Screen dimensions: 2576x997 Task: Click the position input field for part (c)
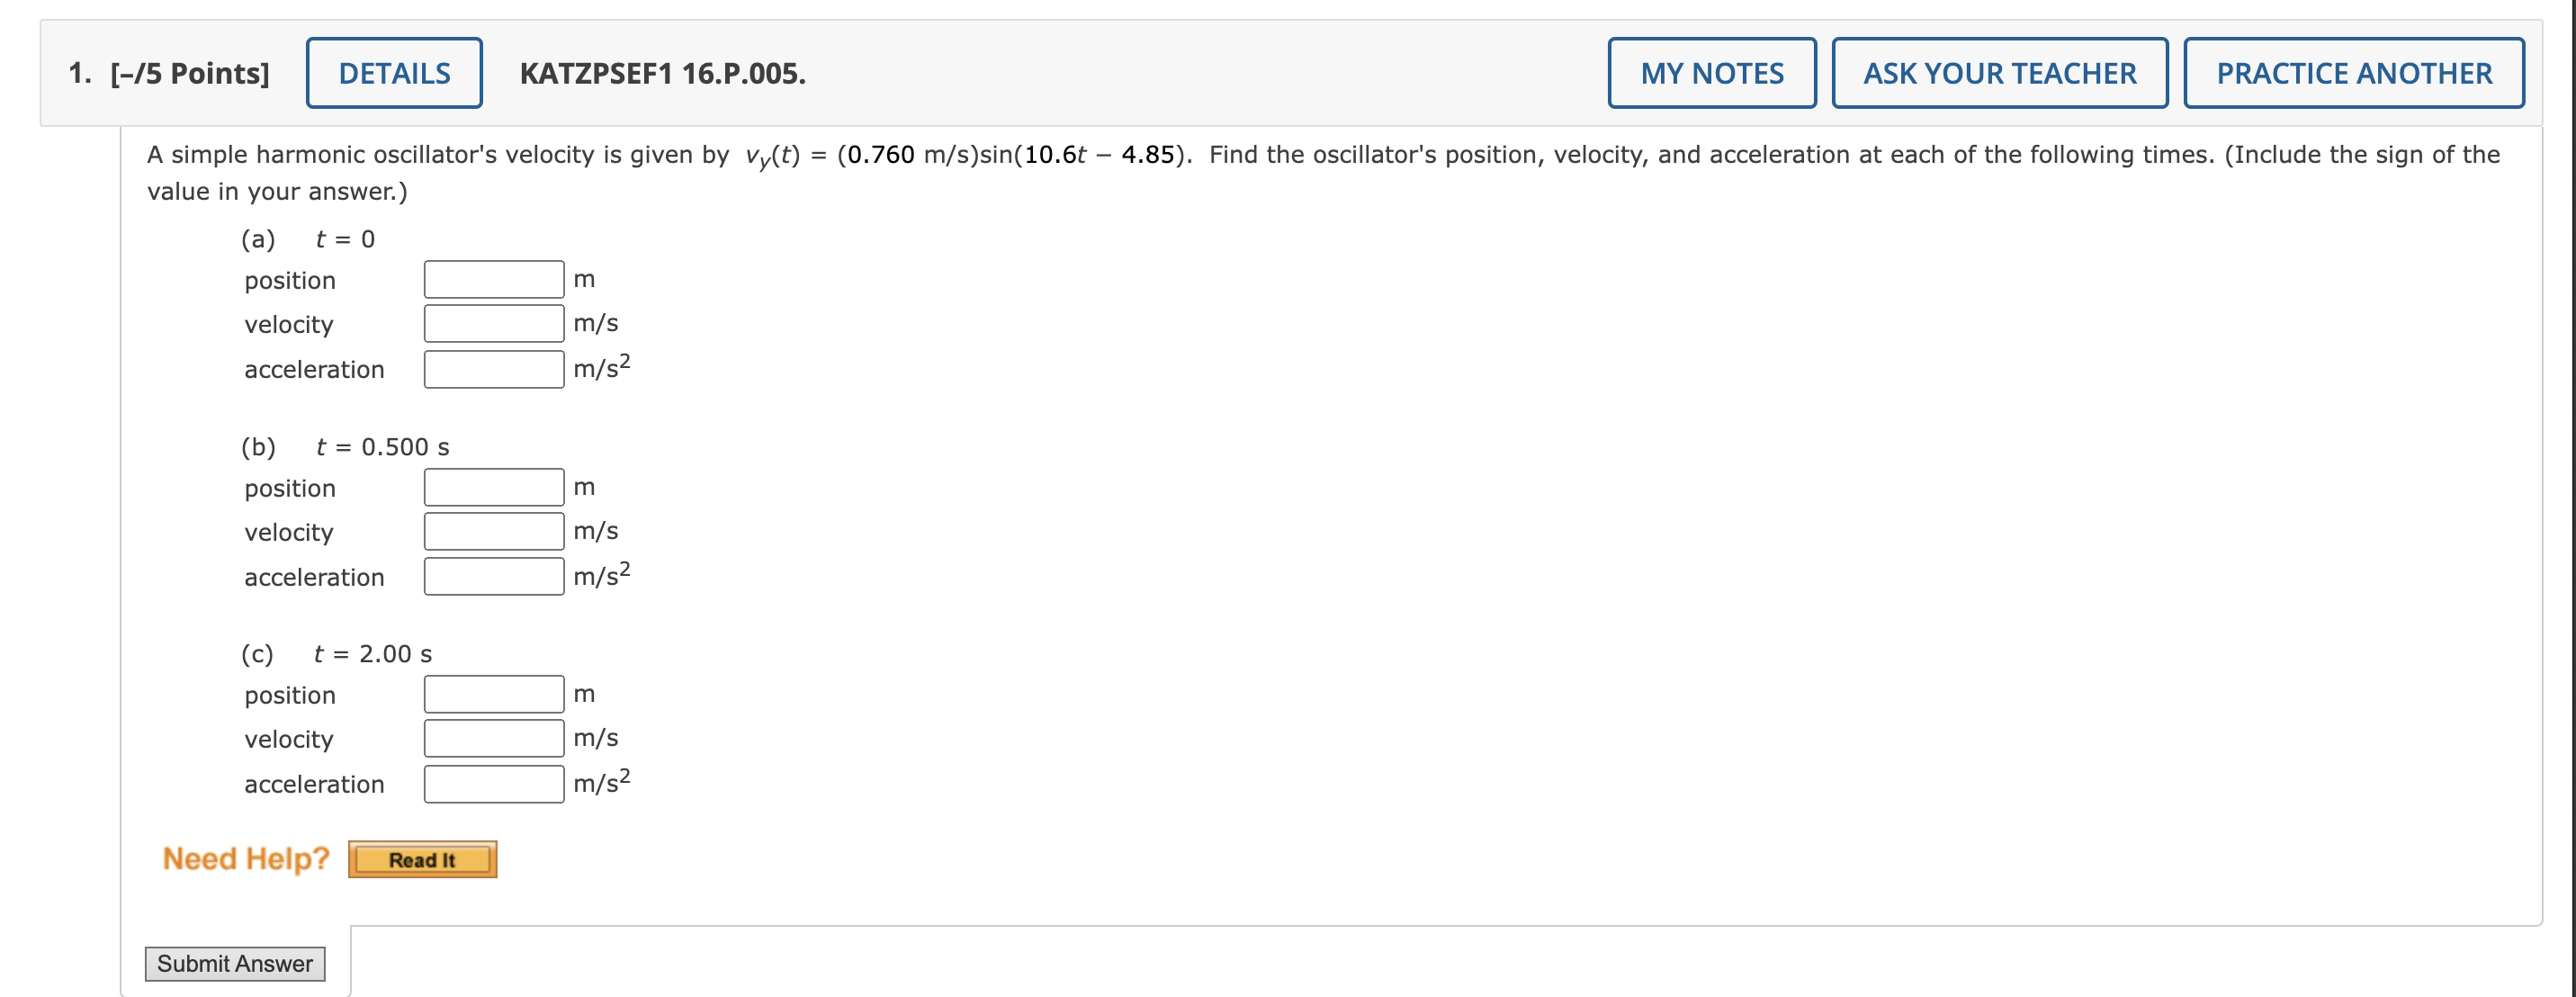pos(494,693)
